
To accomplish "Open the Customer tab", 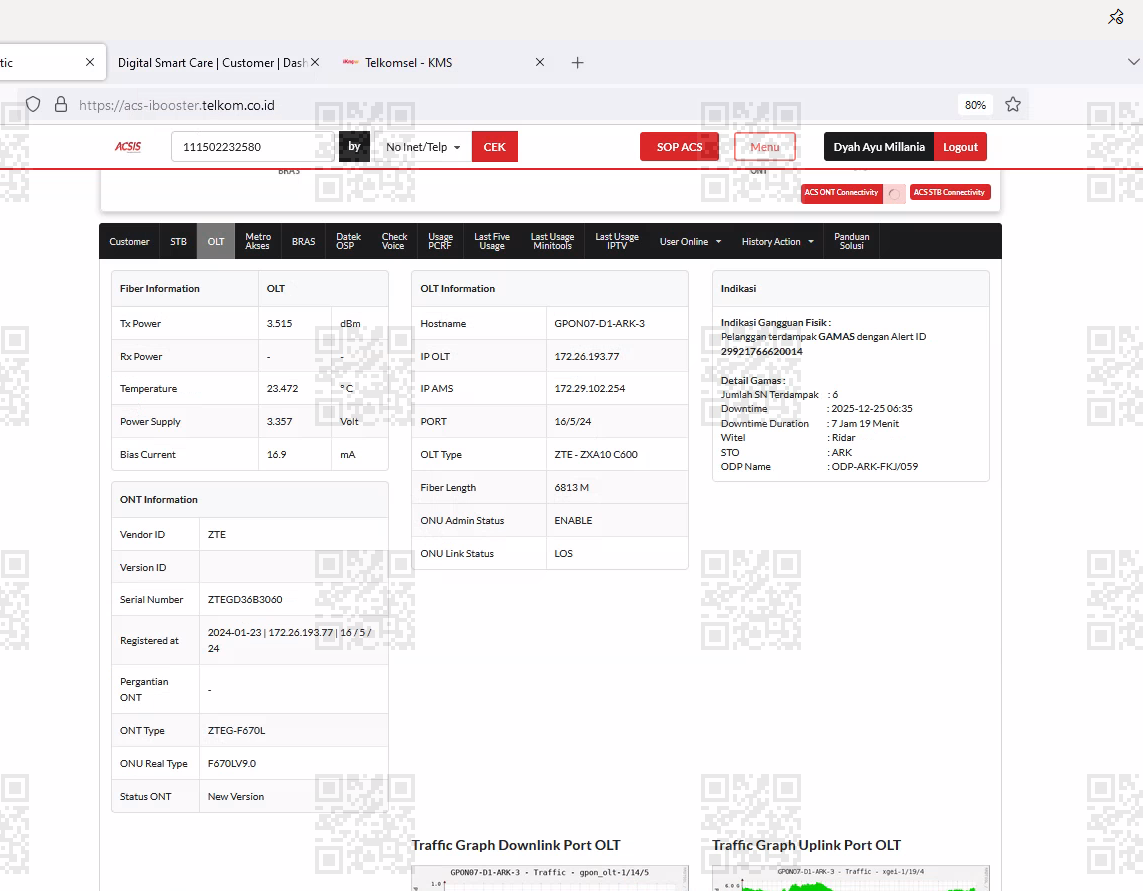I will (x=129, y=241).
